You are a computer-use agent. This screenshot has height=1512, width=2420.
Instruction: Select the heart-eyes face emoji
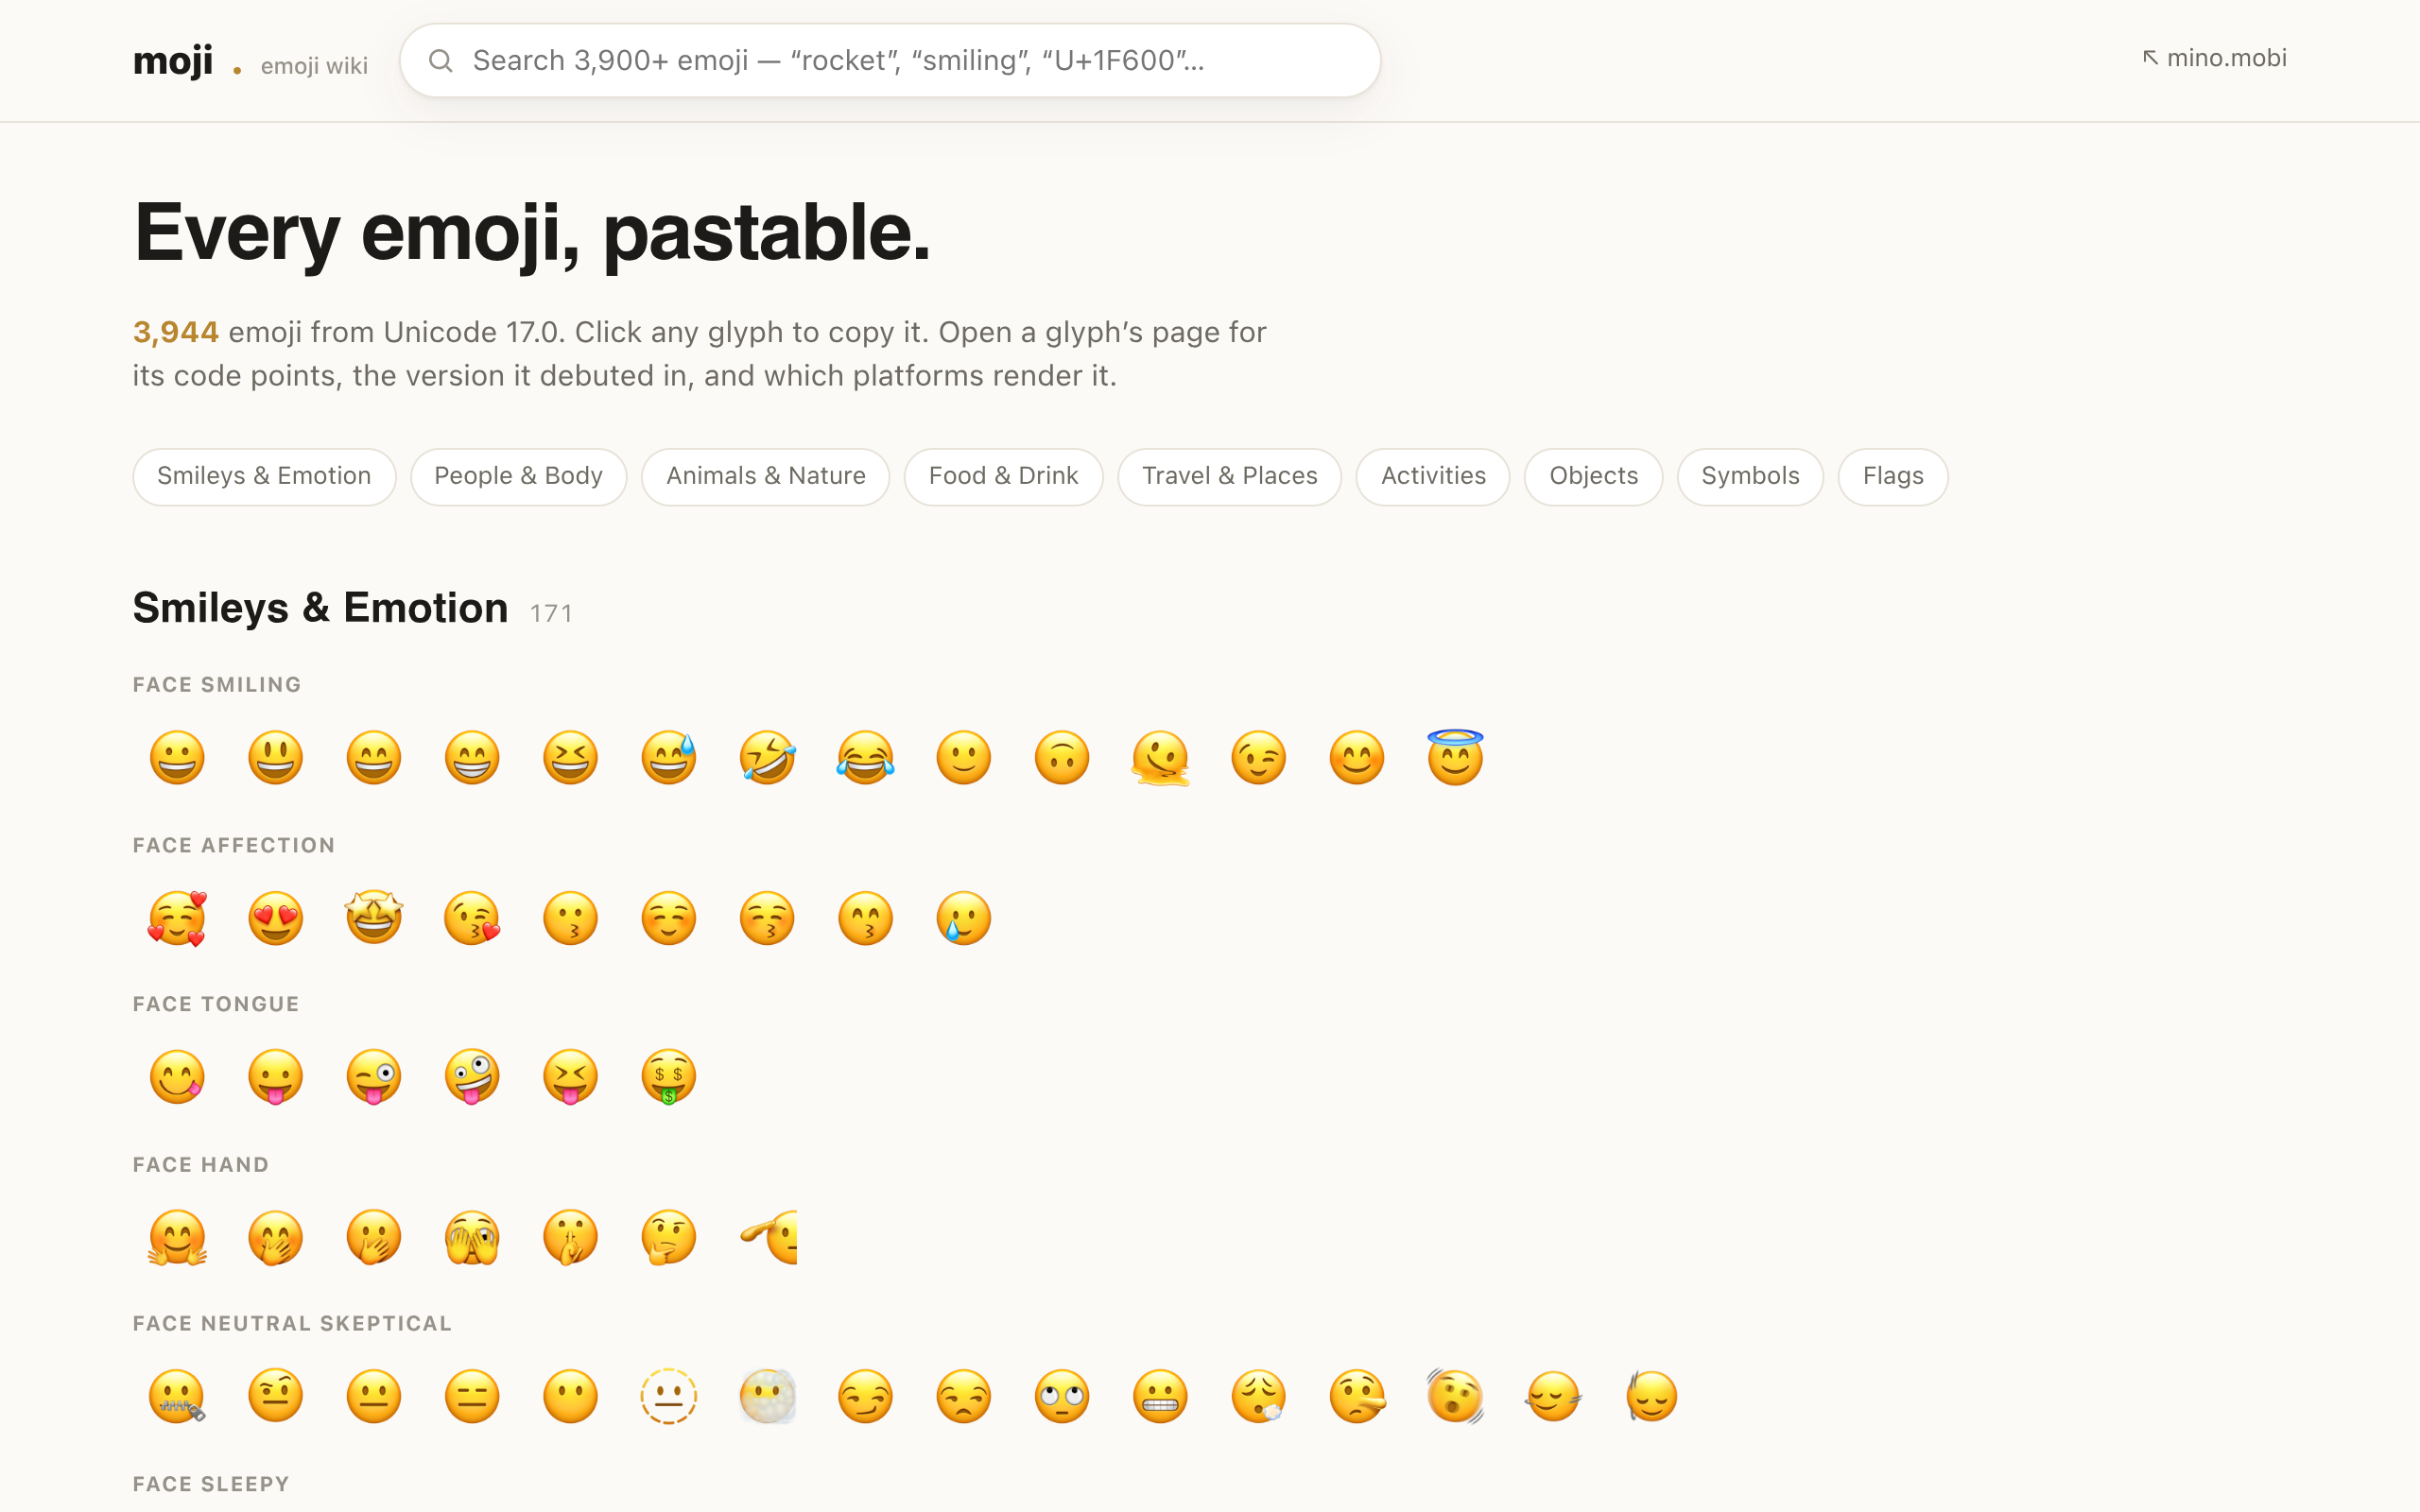pyautogui.click(x=275, y=918)
